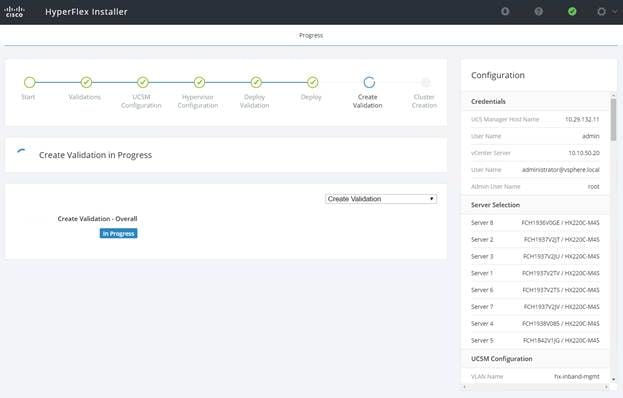
Task: Select the UCSM Configuration step checkmark
Action: pyautogui.click(x=143, y=82)
